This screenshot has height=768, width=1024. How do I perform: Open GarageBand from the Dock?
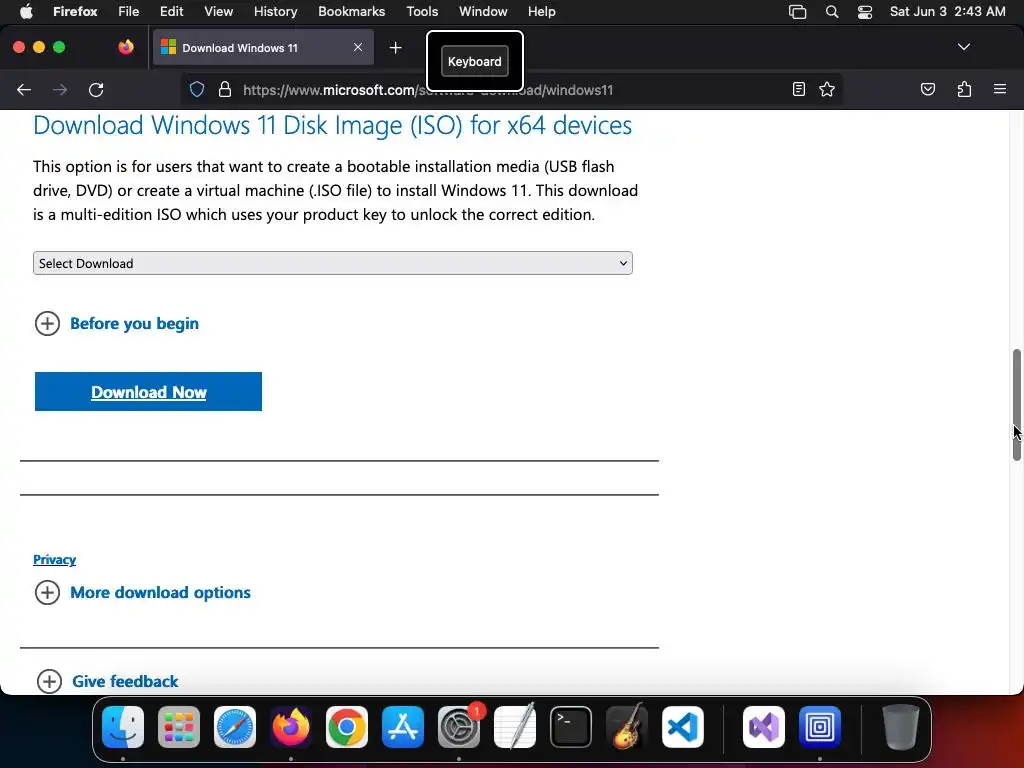[627, 727]
